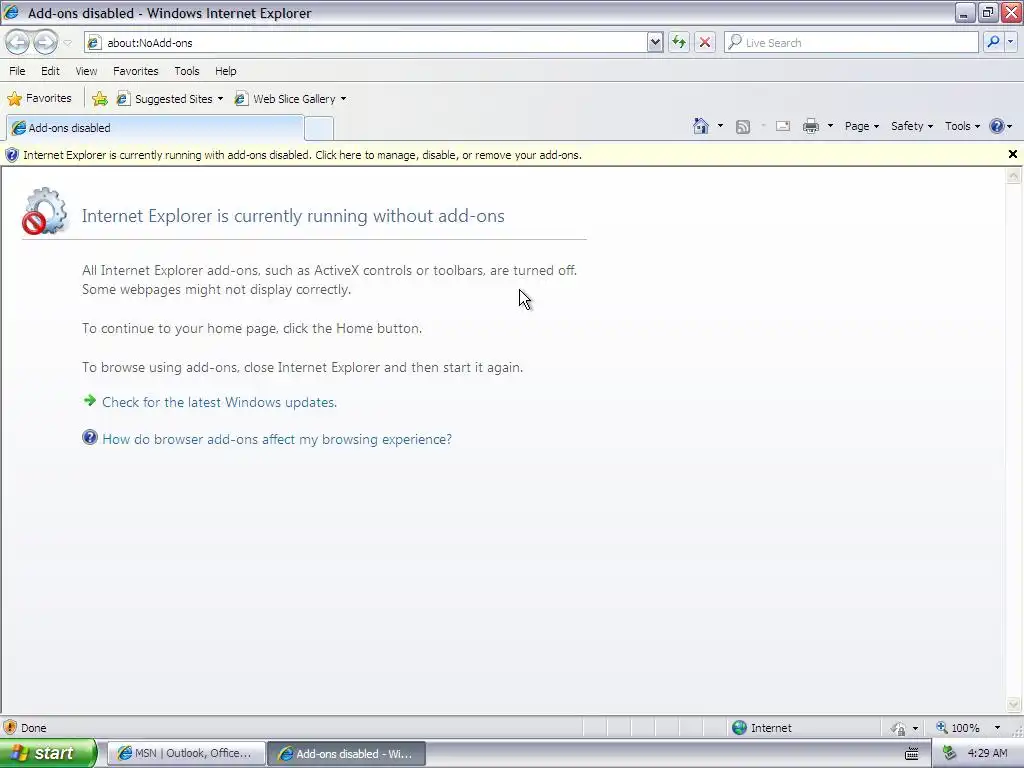The height and width of the screenshot is (768, 1024).
Task: Click the Home icon in command bar
Action: 701,126
